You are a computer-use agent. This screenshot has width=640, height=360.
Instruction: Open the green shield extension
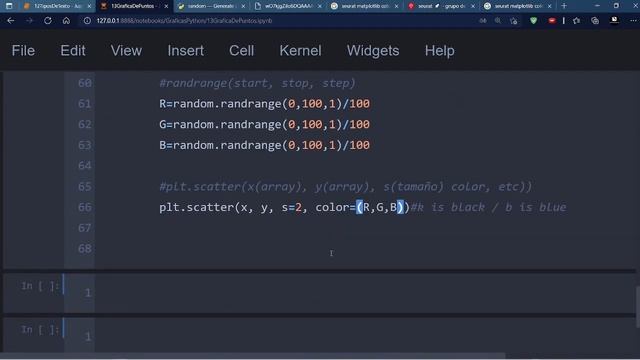click(x=533, y=20)
